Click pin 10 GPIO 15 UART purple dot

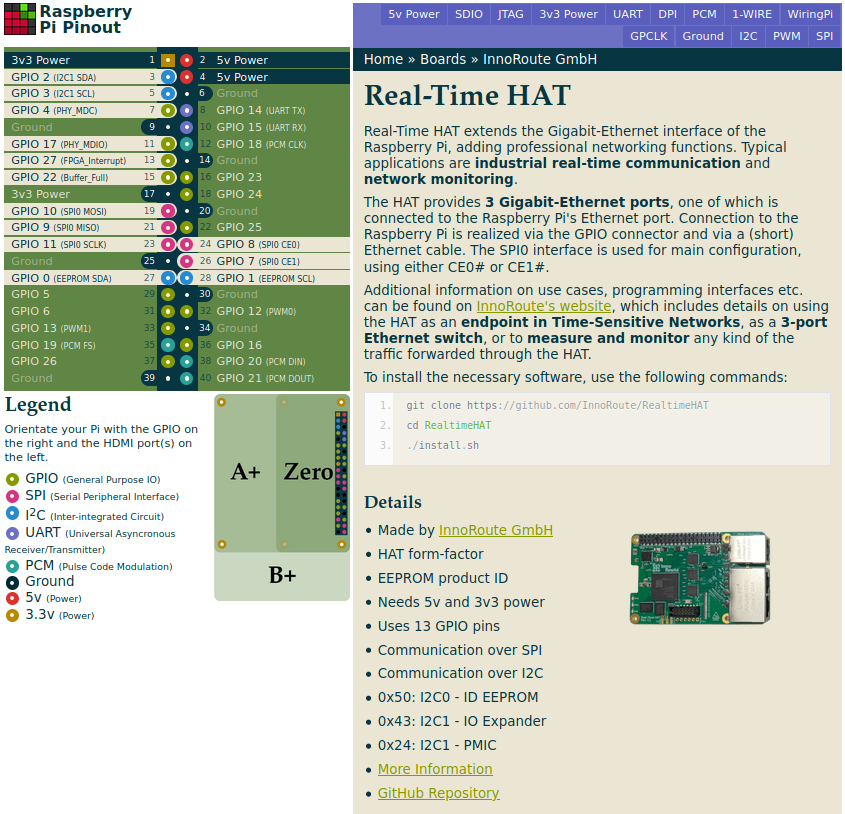pyautogui.click(x=186, y=127)
